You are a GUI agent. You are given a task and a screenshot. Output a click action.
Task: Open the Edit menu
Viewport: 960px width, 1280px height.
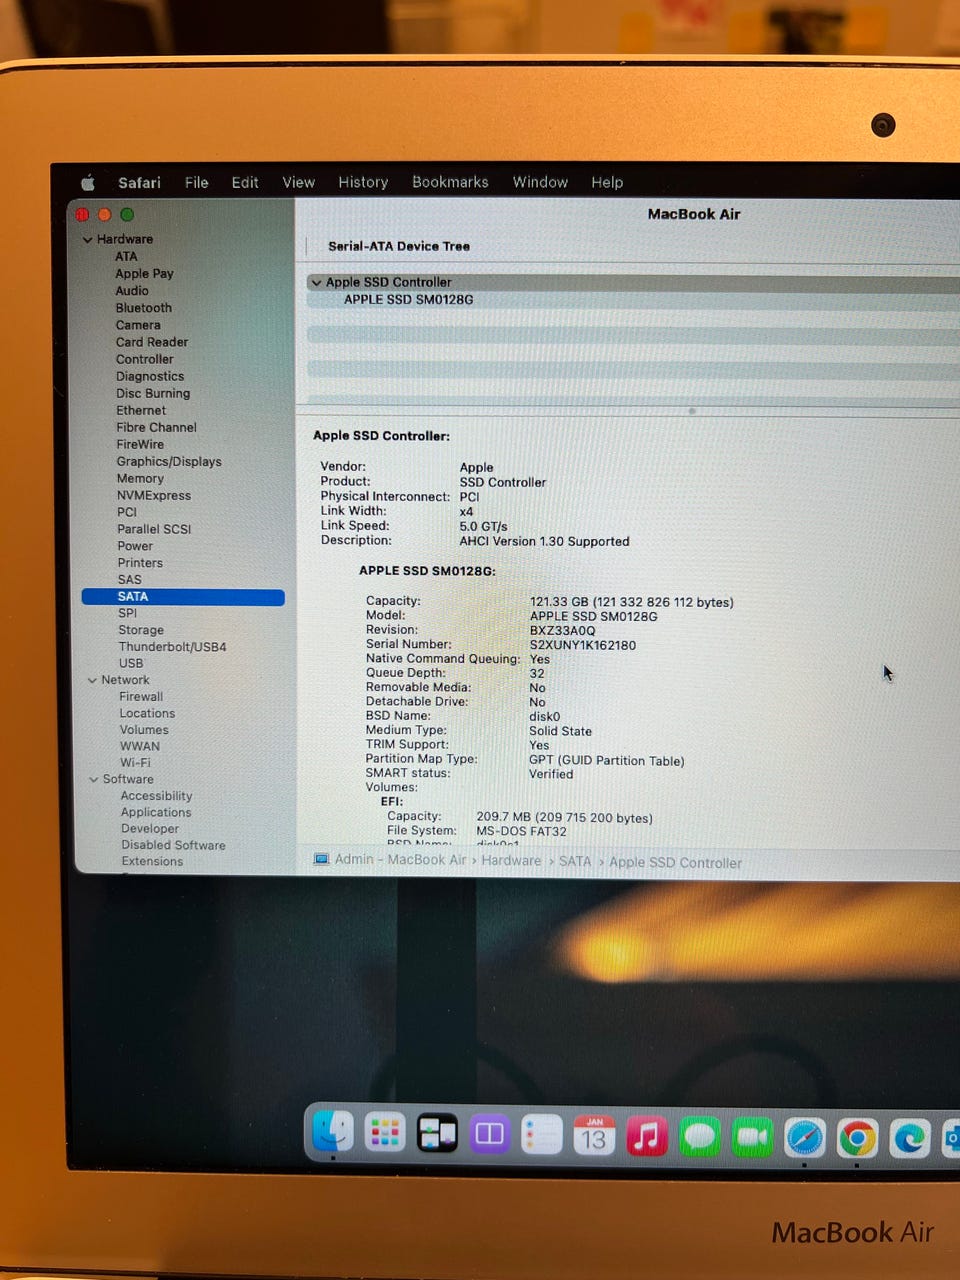click(x=245, y=183)
